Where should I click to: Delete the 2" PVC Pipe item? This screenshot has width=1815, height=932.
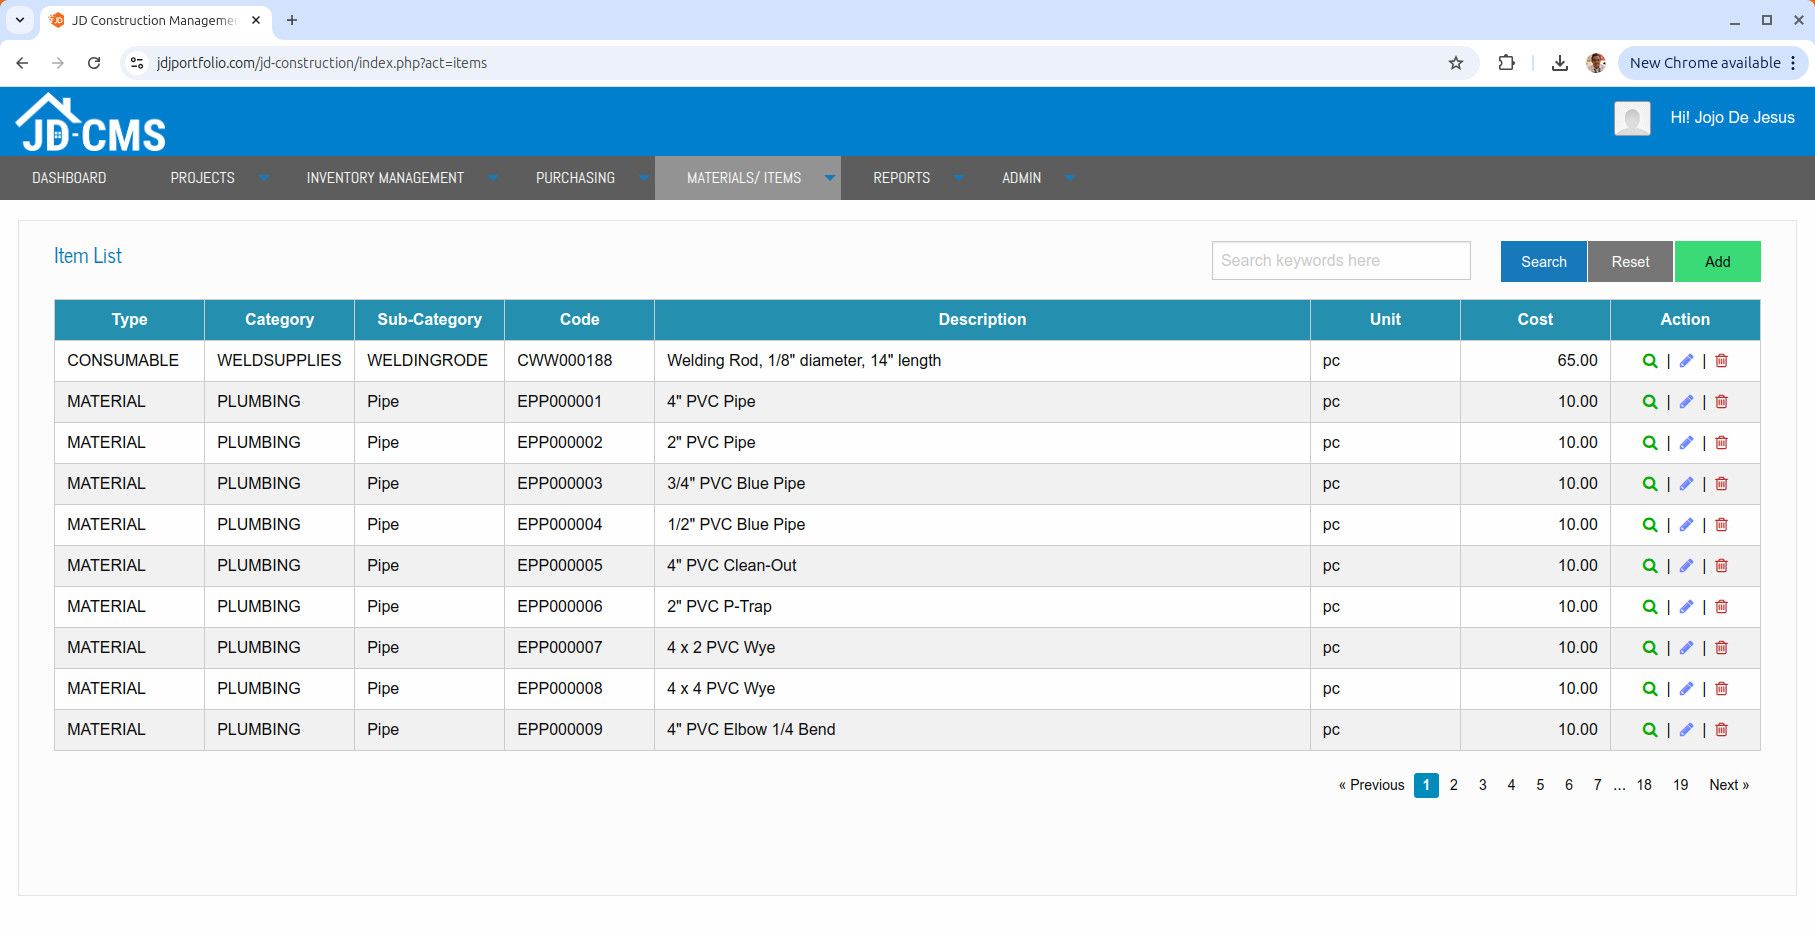click(1721, 443)
